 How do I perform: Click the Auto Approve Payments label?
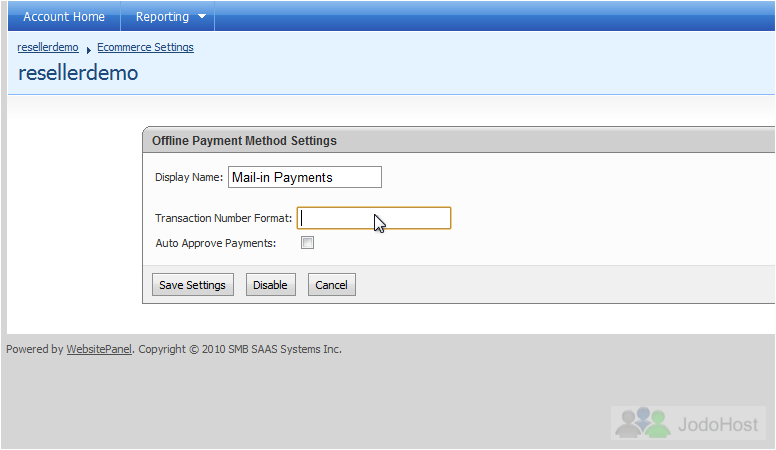pos(216,243)
